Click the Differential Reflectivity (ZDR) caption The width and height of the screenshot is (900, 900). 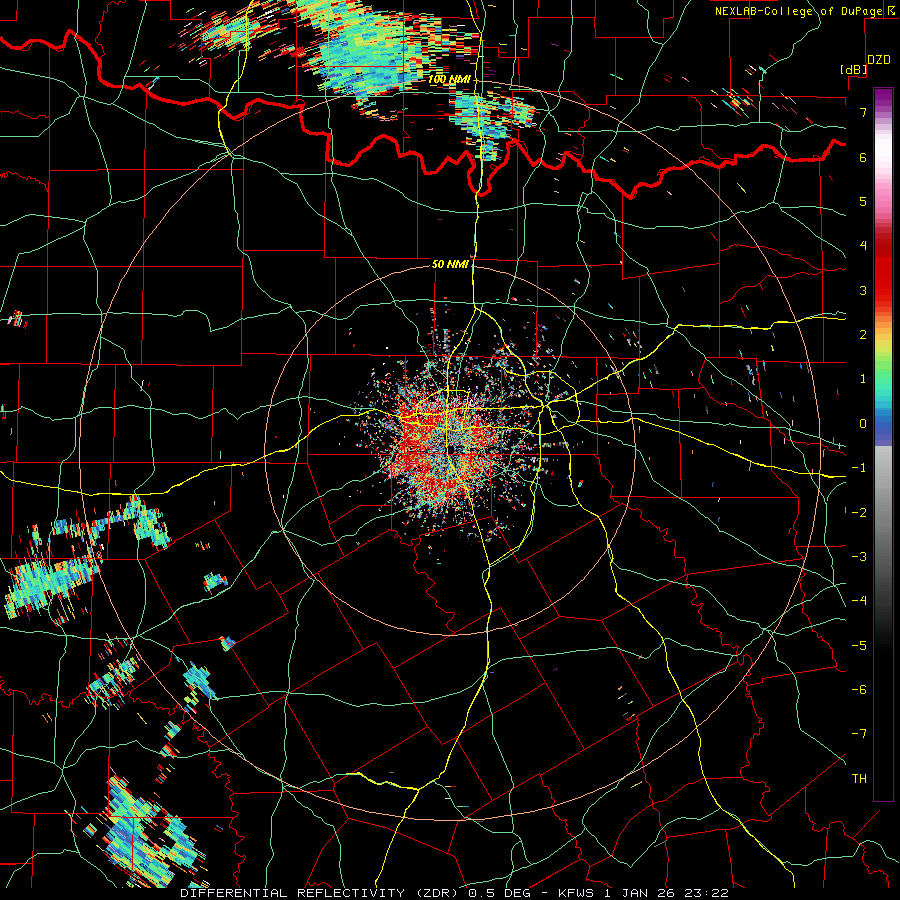321,893
